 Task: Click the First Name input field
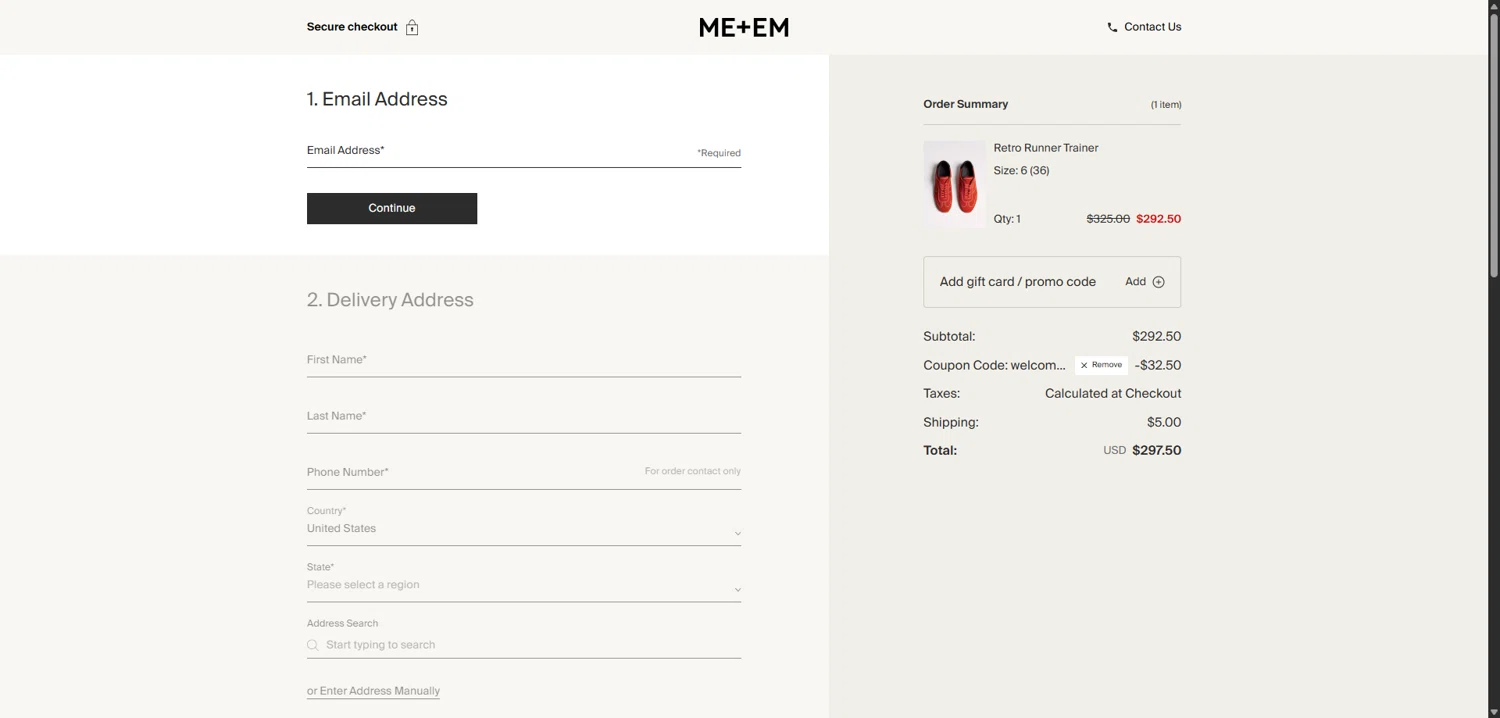coord(523,361)
